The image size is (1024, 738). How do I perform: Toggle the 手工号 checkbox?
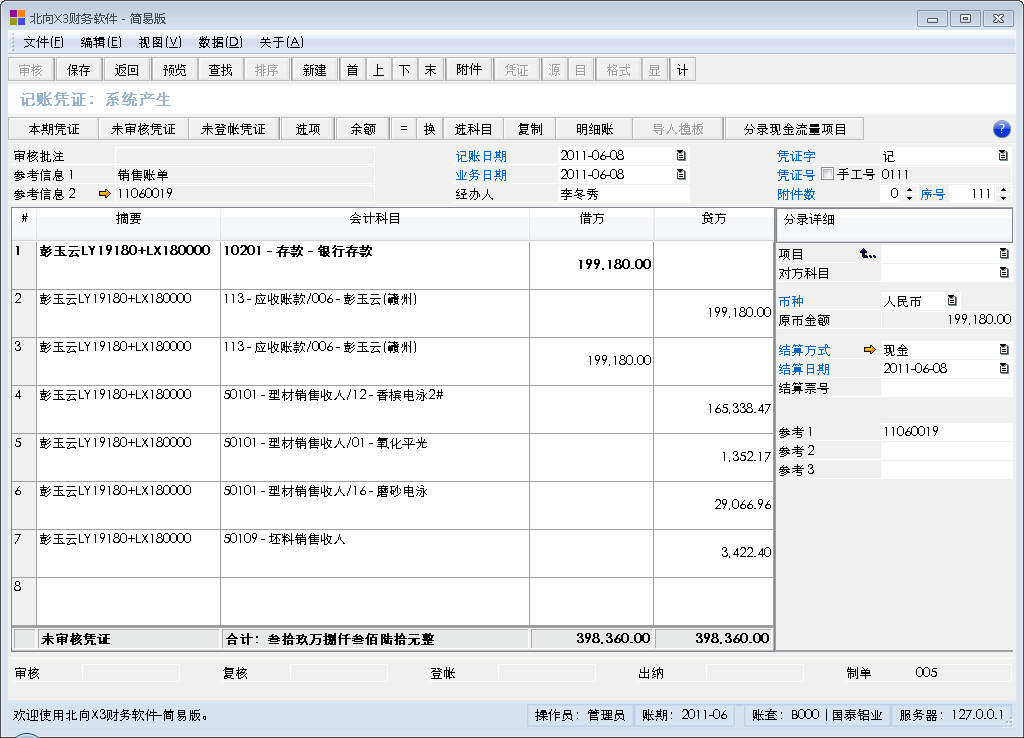(x=827, y=174)
